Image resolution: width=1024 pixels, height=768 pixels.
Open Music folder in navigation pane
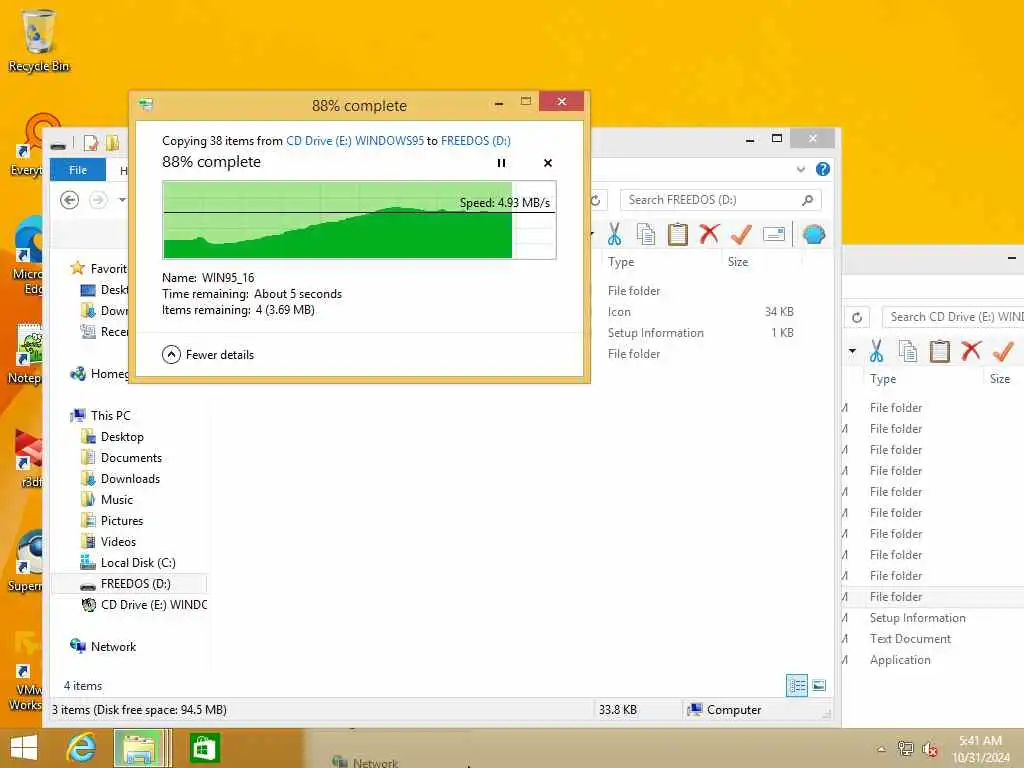click(x=117, y=500)
